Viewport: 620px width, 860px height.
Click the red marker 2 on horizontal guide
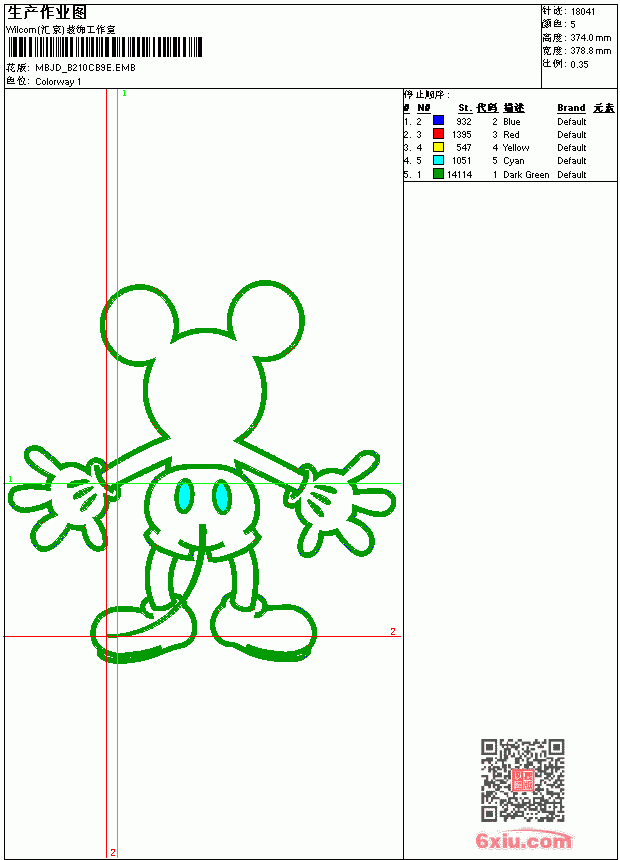[393, 631]
